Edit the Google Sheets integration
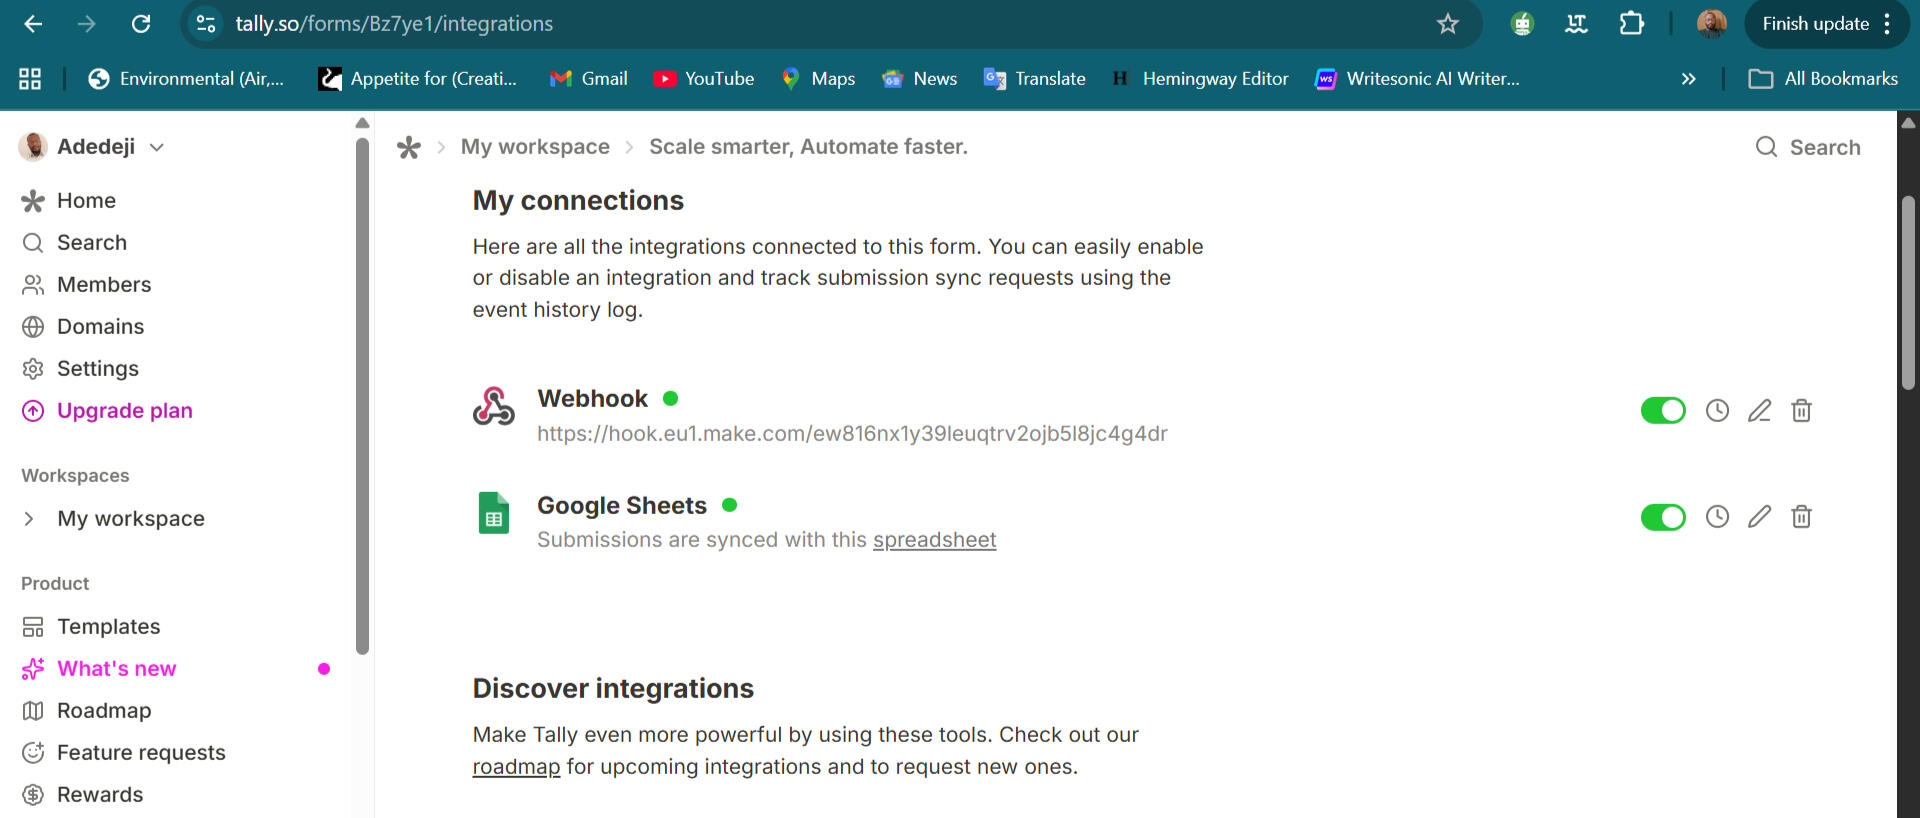Image resolution: width=1920 pixels, height=818 pixels. pos(1759,517)
